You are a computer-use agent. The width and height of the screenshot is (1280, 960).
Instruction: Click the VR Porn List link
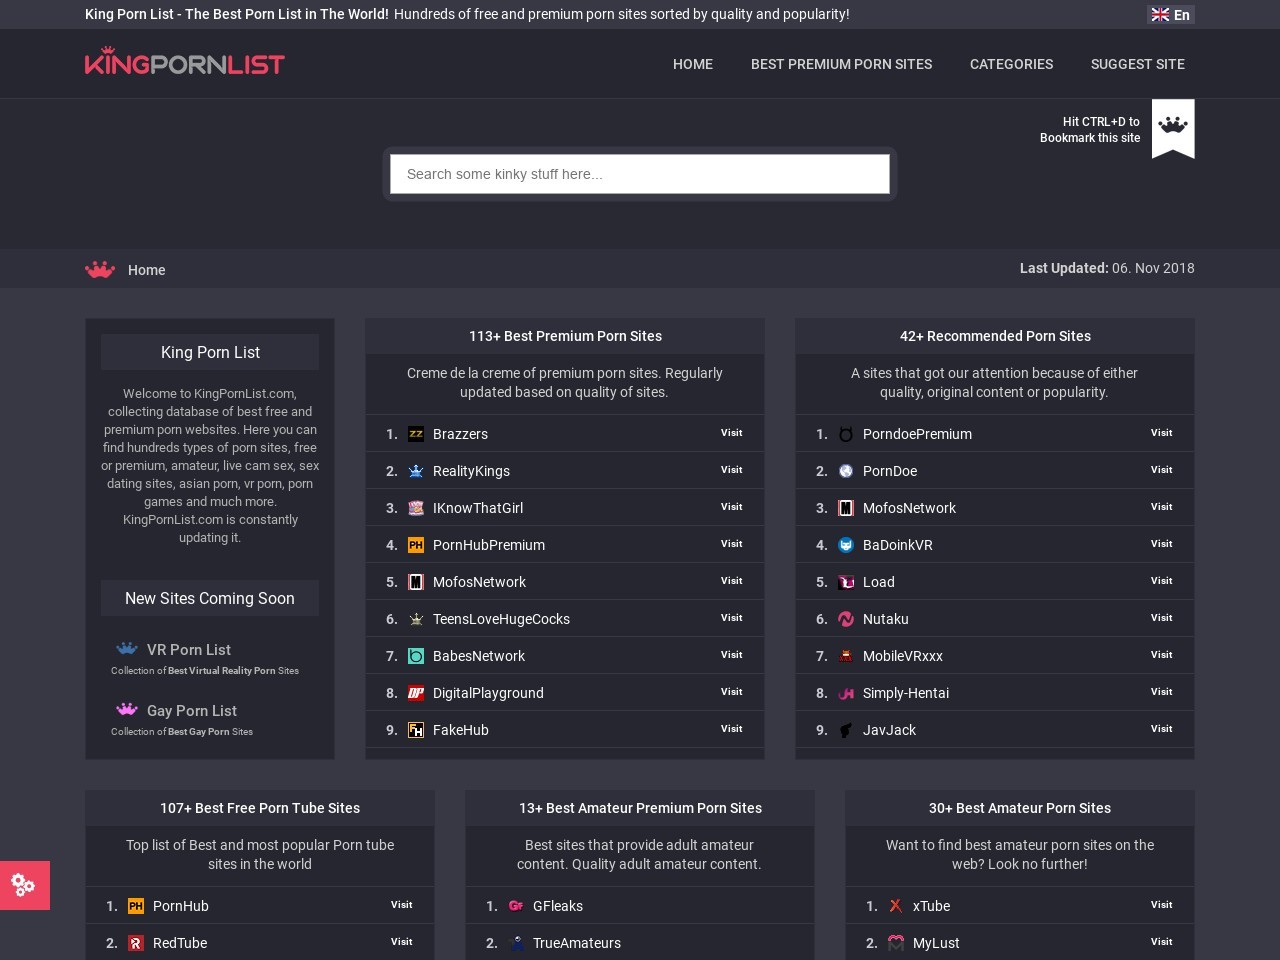tap(189, 650)
